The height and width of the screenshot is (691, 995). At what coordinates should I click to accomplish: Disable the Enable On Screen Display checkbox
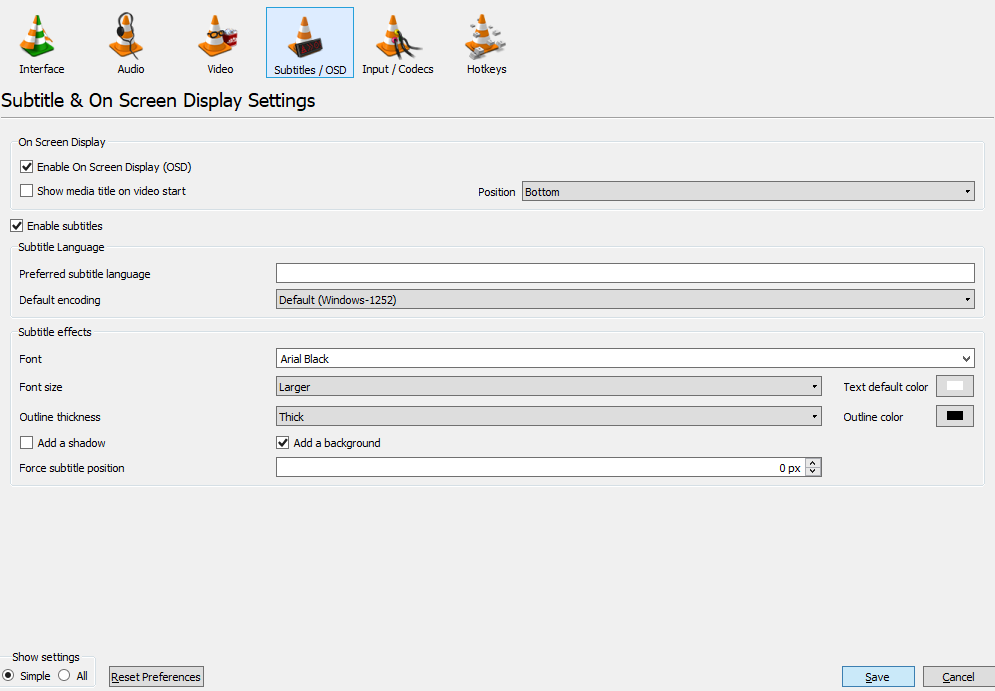(27, 167)
